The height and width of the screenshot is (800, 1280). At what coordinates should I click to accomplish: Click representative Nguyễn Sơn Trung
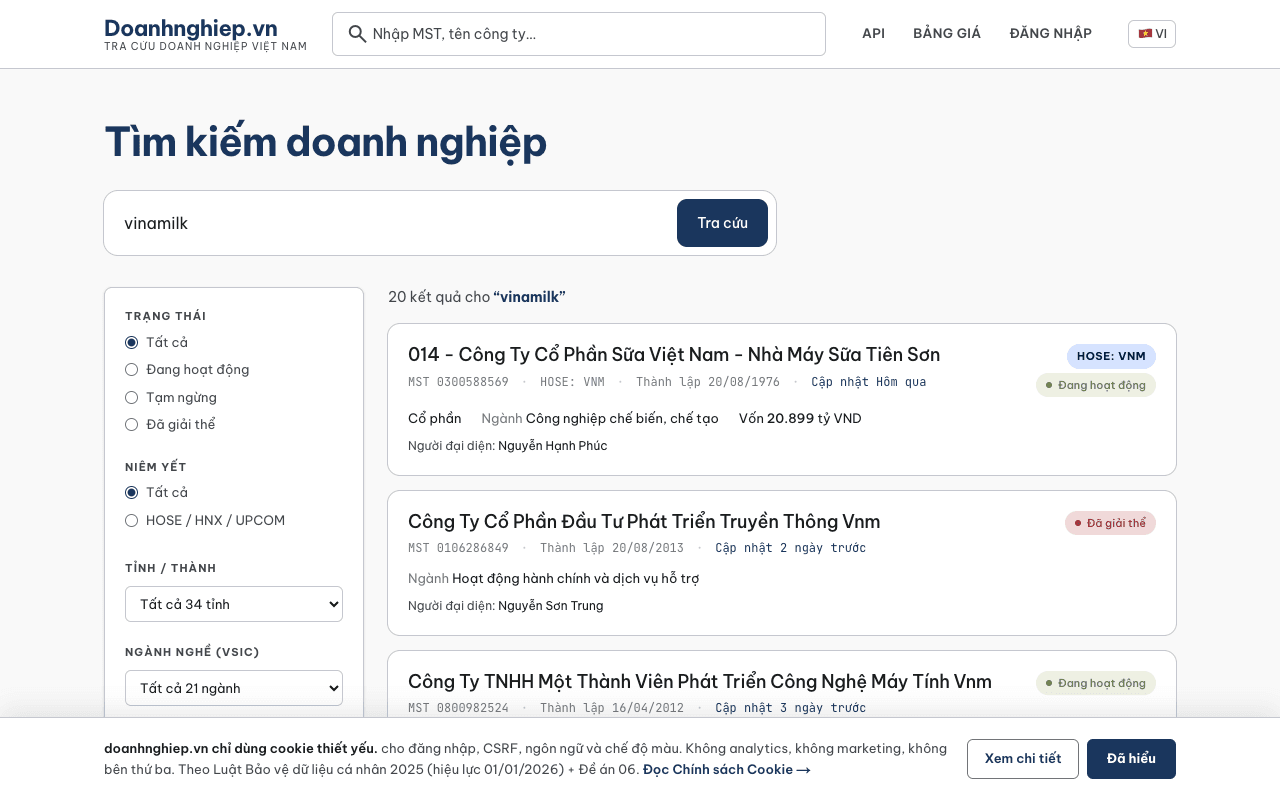pyautogui.click(x=551, y=606)
